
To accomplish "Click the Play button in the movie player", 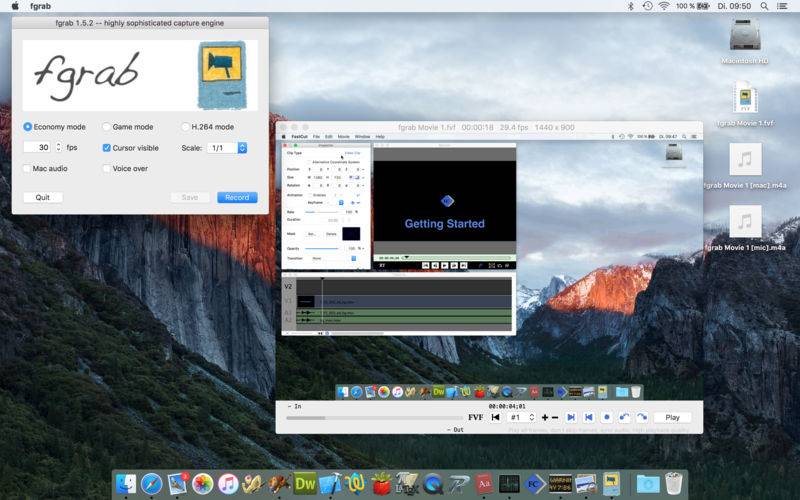I will pos(672,417).
